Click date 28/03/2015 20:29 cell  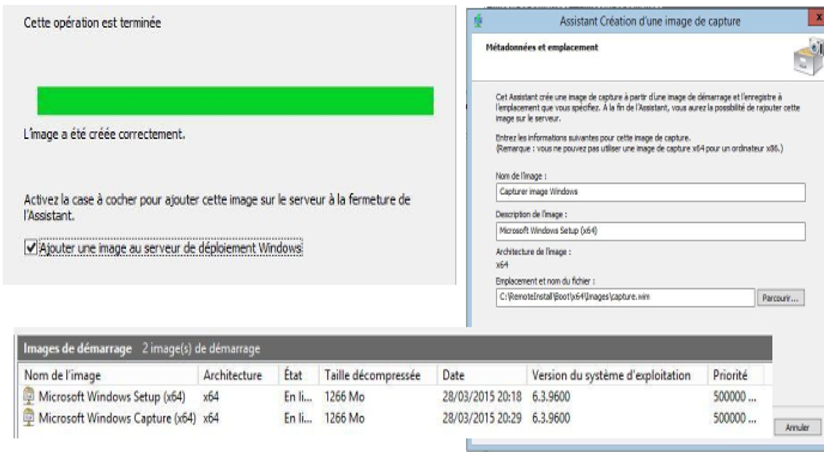coord(482,418)
